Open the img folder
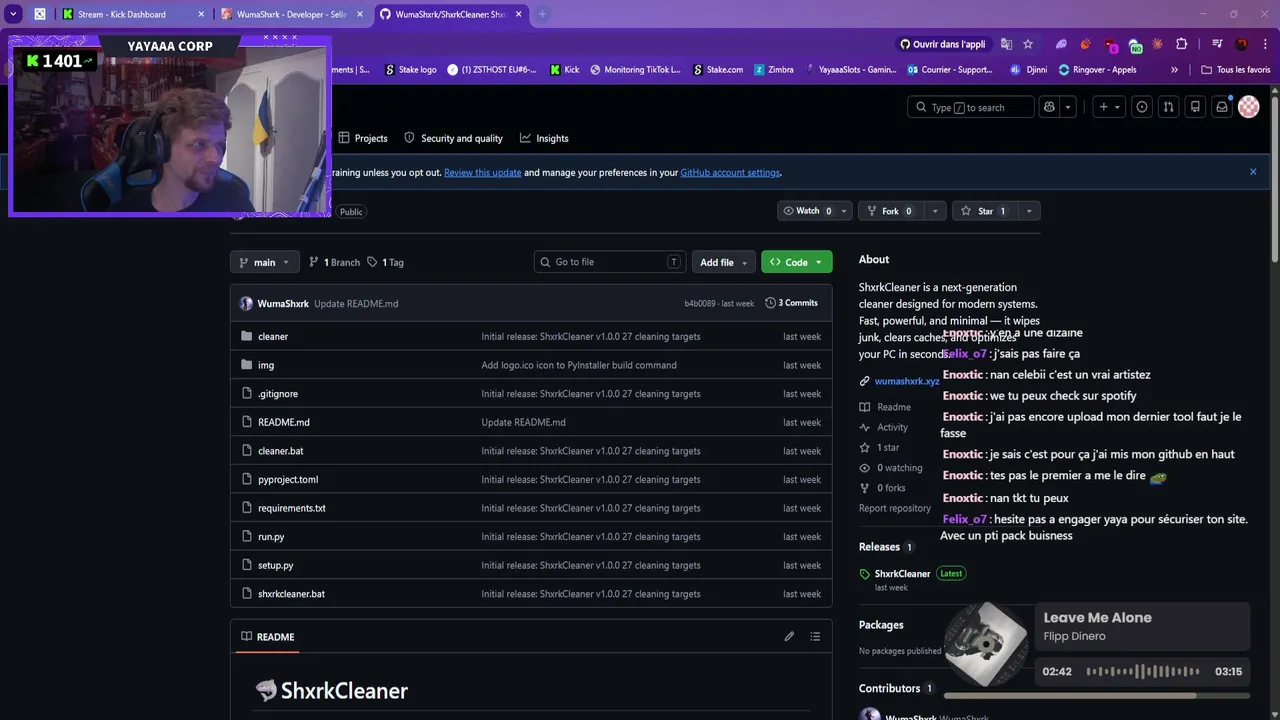Image resolution: width=1280 pixels, height=720 pixels. click(x=266, y=365)
